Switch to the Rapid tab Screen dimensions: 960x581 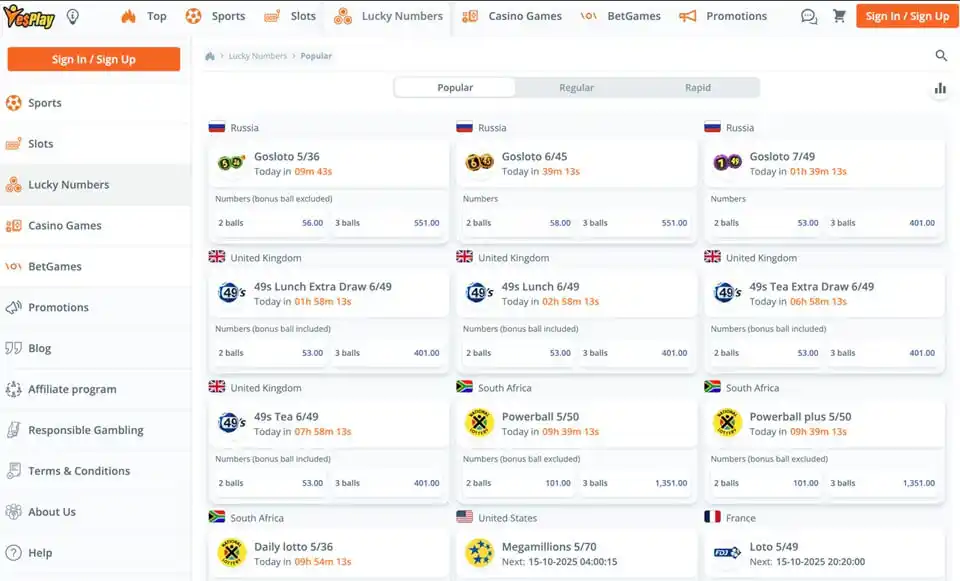pyautogui.click(x=698, y=88)
